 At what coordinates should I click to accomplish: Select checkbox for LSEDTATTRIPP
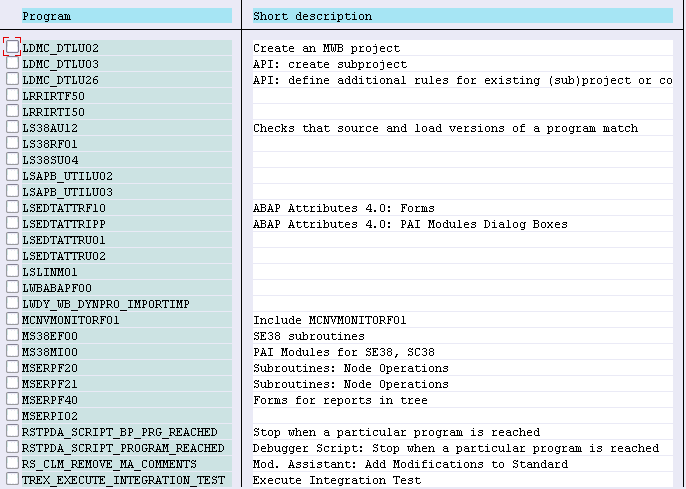12,223
